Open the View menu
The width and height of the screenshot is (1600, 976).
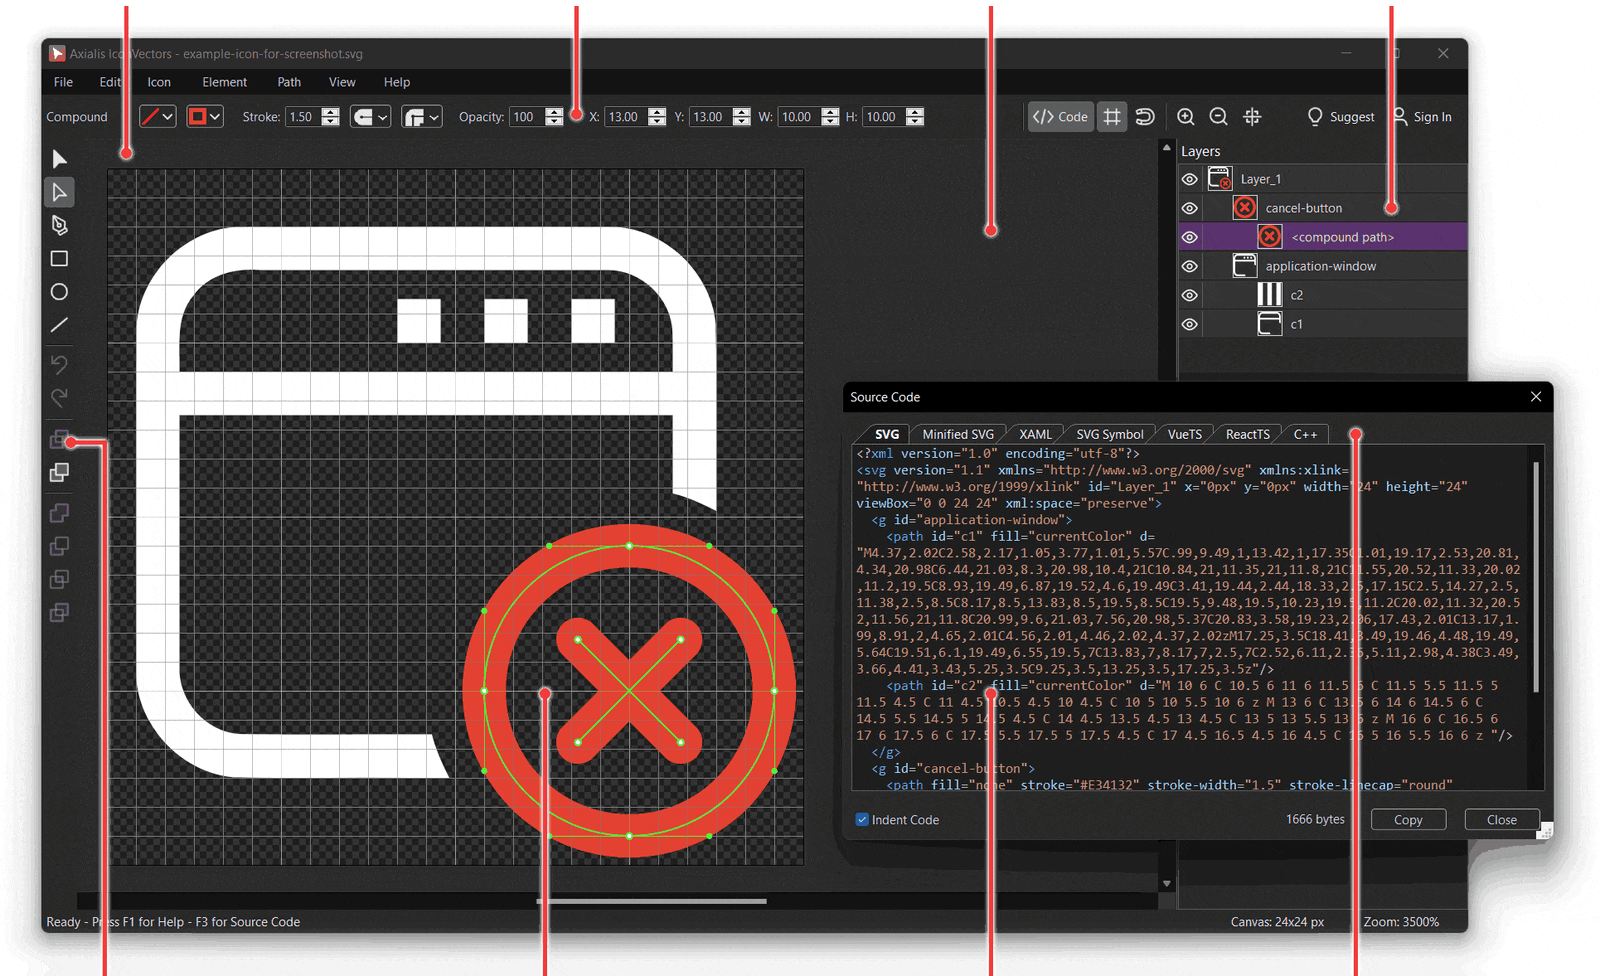[342, 82]
